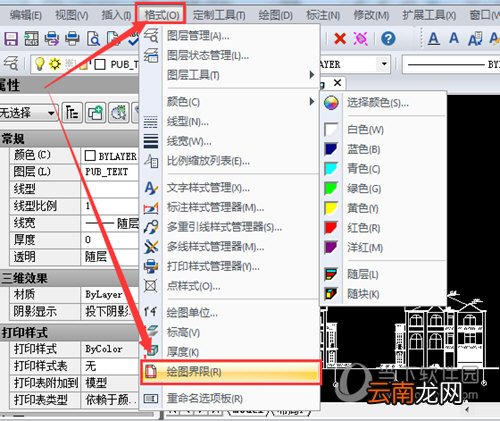Select Plot Style Manager (打印样式管理器)
This screenshot has height=421, width=500.
pyautogui.click(x=229, y=266)
